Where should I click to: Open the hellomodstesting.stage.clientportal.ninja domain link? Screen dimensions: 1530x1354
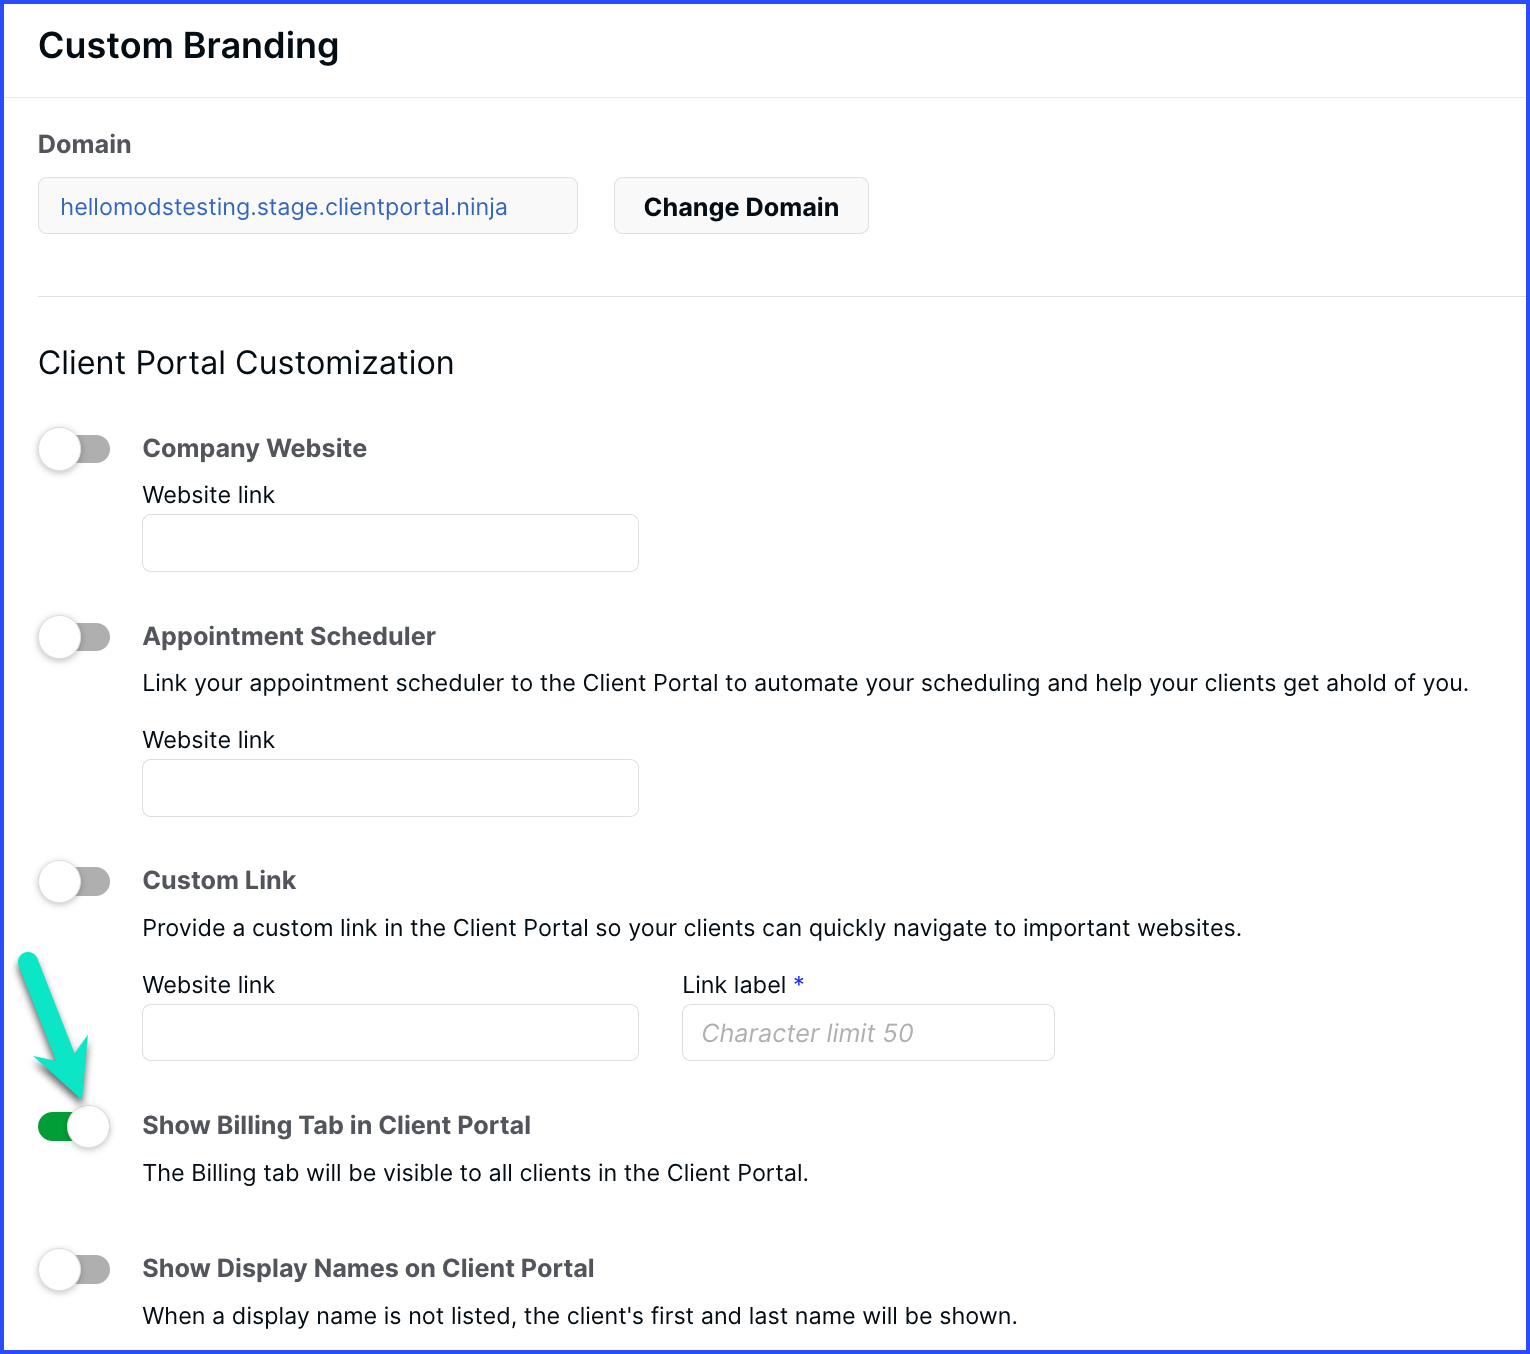284,207
